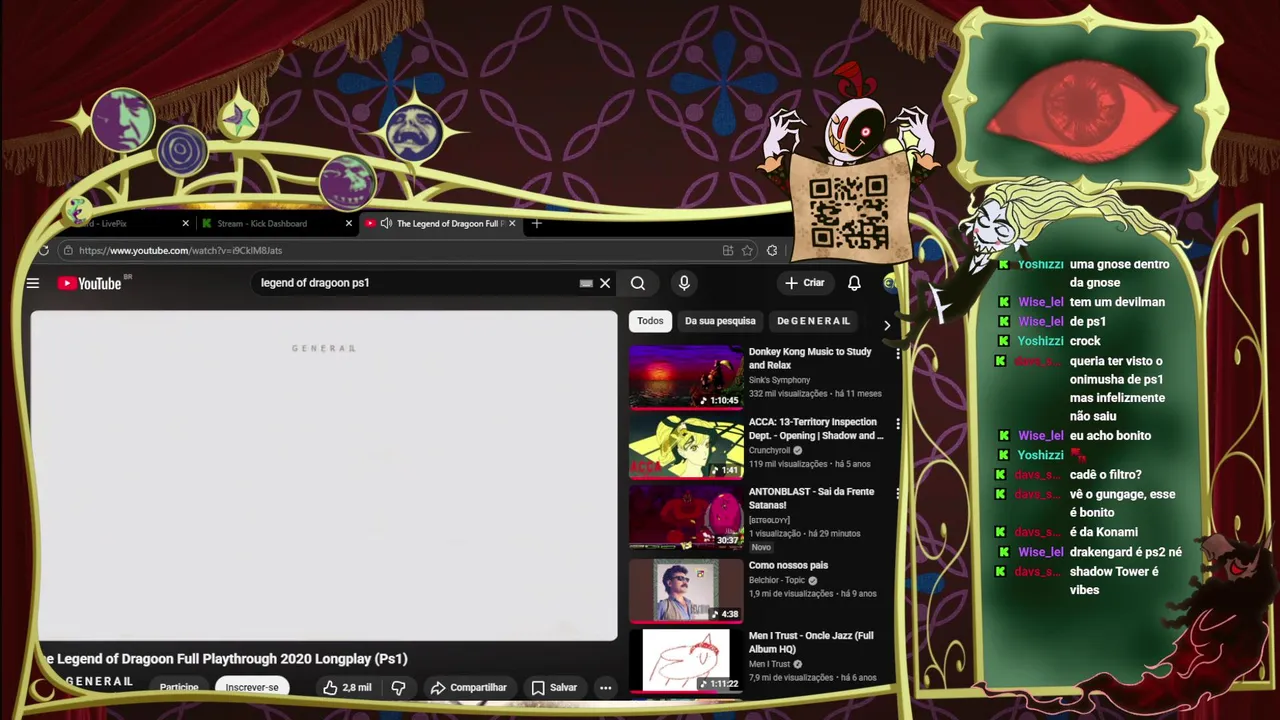Click the magnifier search button

coord(638,283)
